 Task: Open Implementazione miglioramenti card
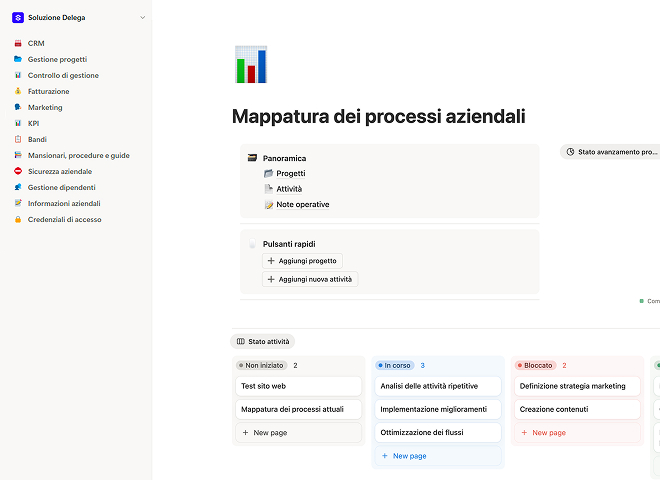tap(438, 409)
